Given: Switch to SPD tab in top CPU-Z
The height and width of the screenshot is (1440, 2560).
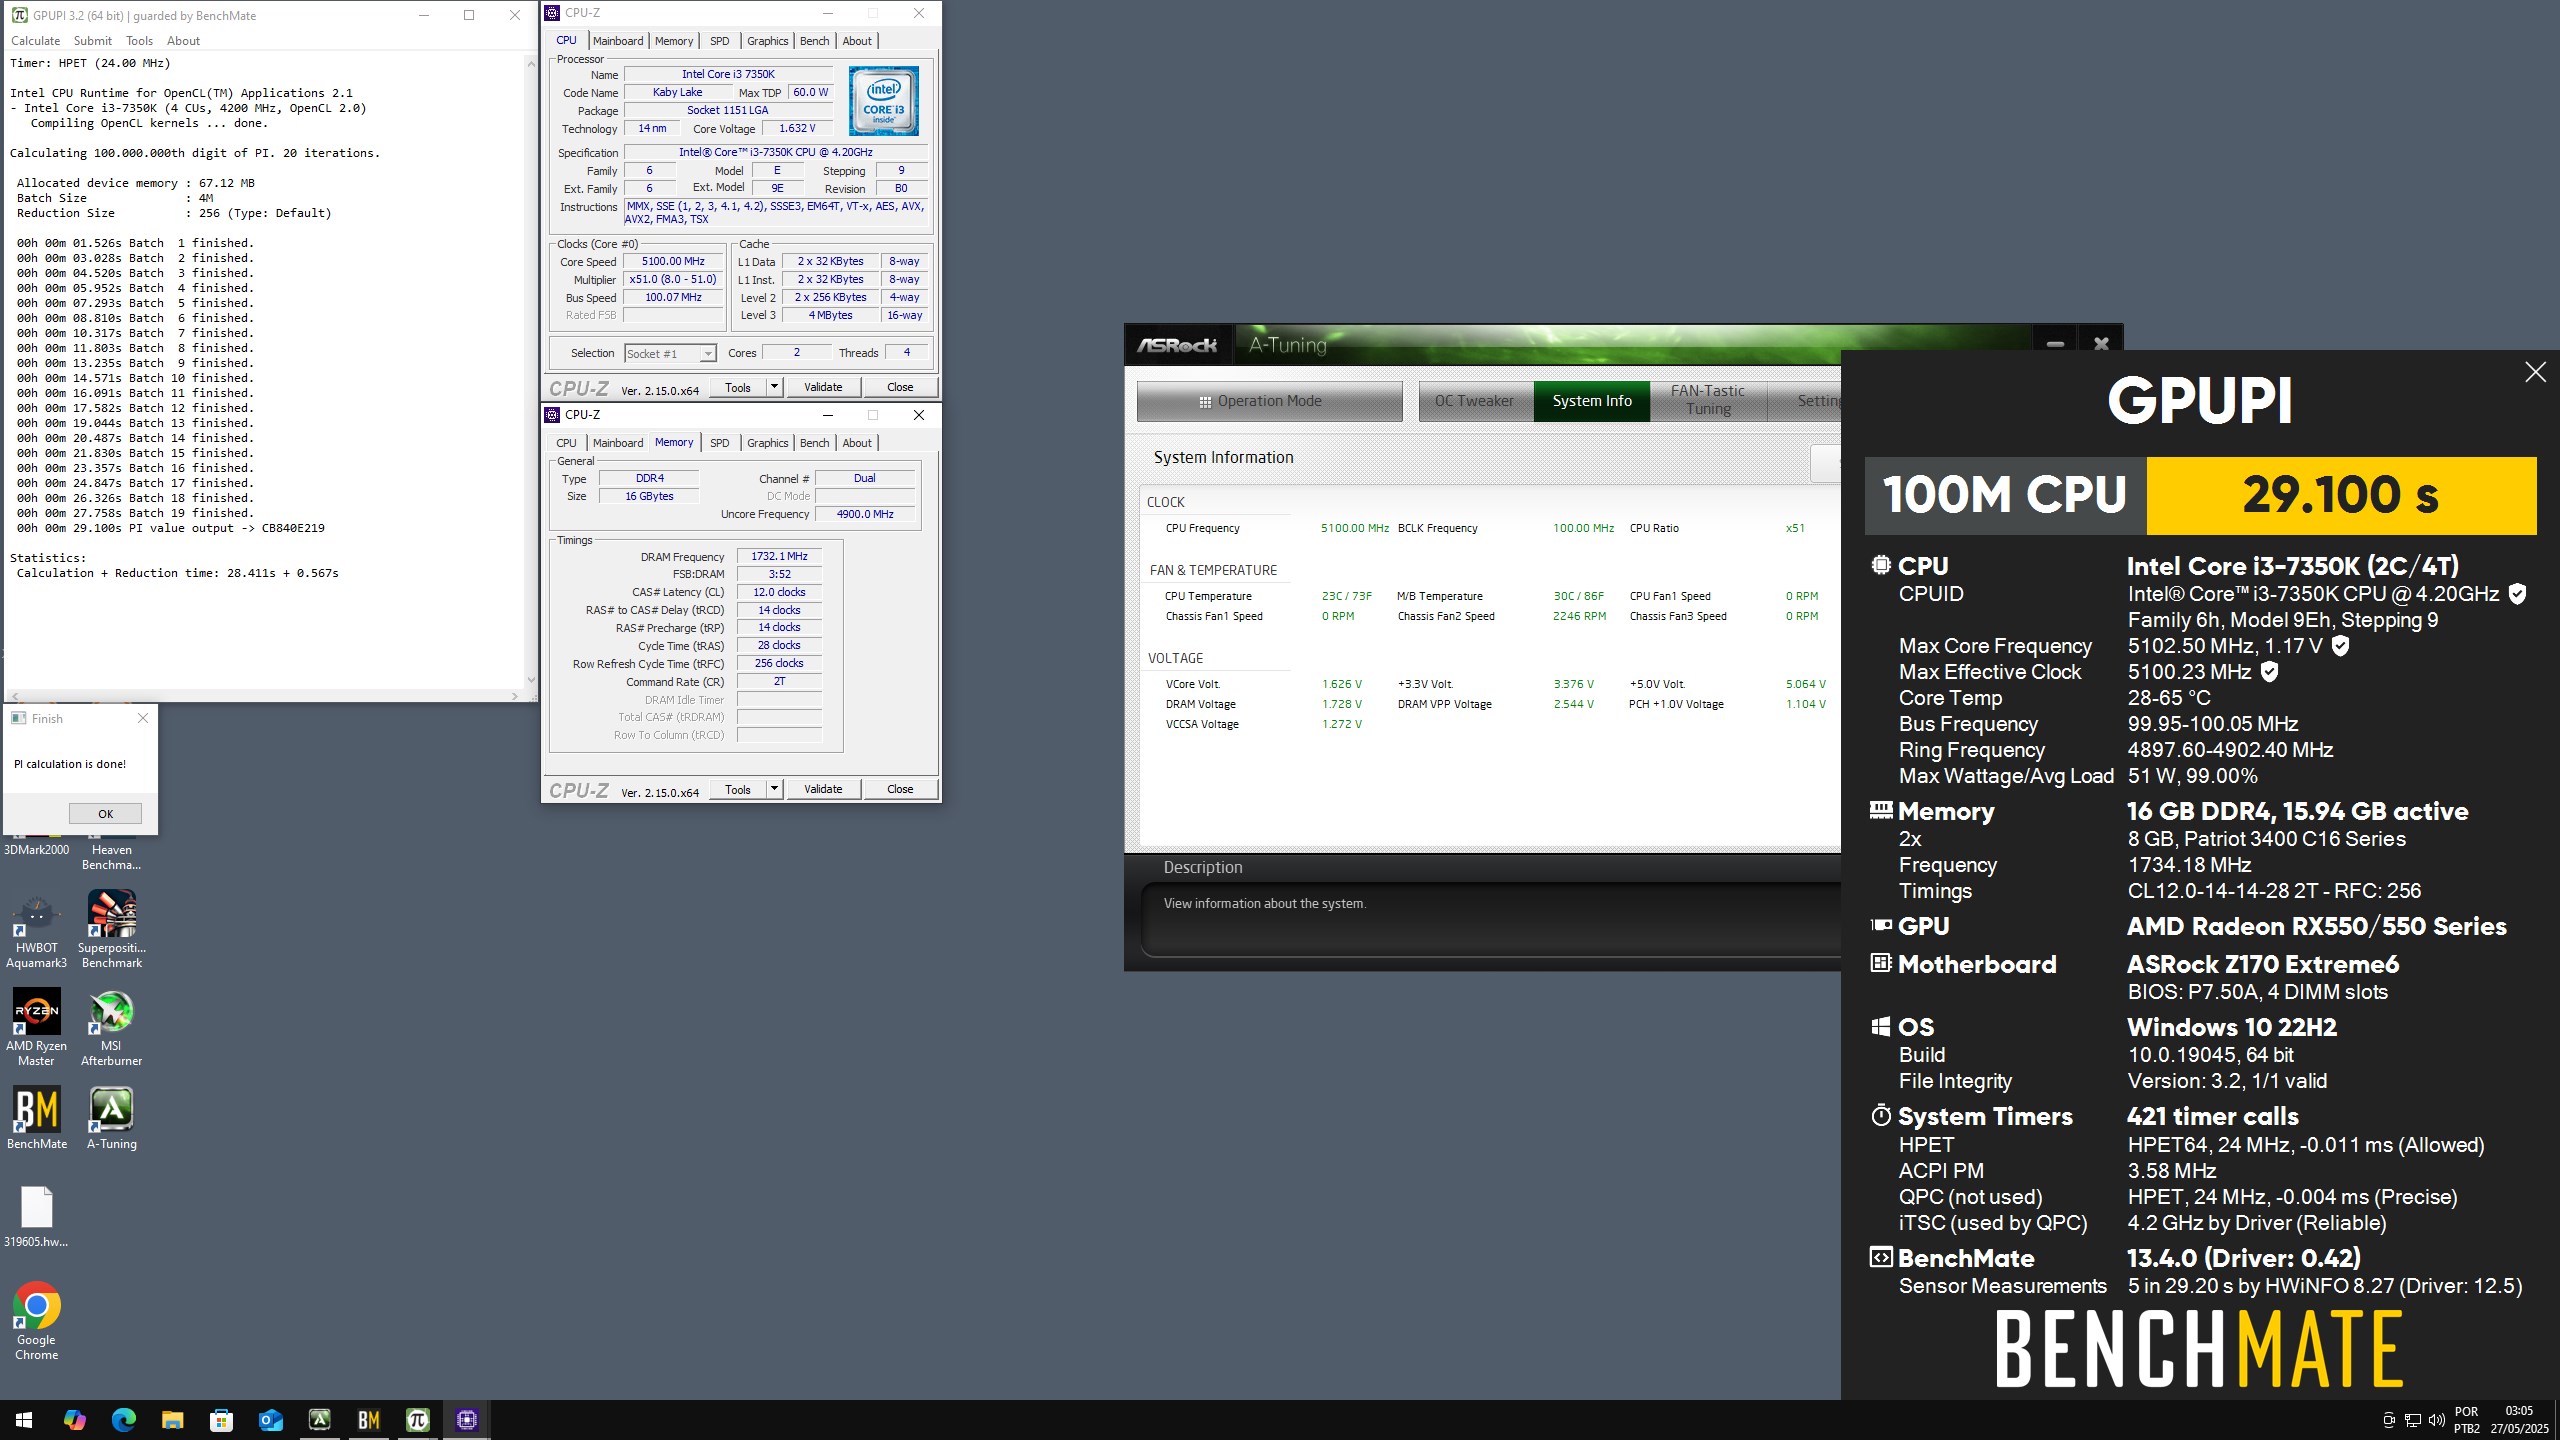Looking at the screenshot, I should 720,41.
